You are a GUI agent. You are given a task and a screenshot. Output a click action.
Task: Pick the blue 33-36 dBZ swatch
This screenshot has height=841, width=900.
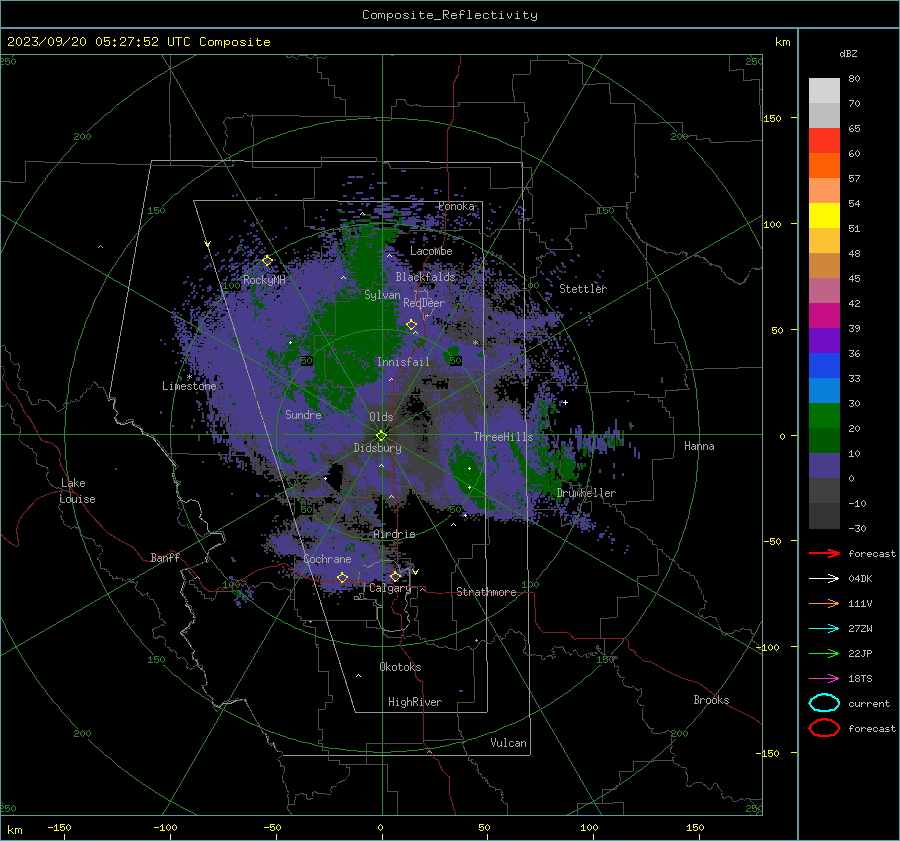coord(824,366)
